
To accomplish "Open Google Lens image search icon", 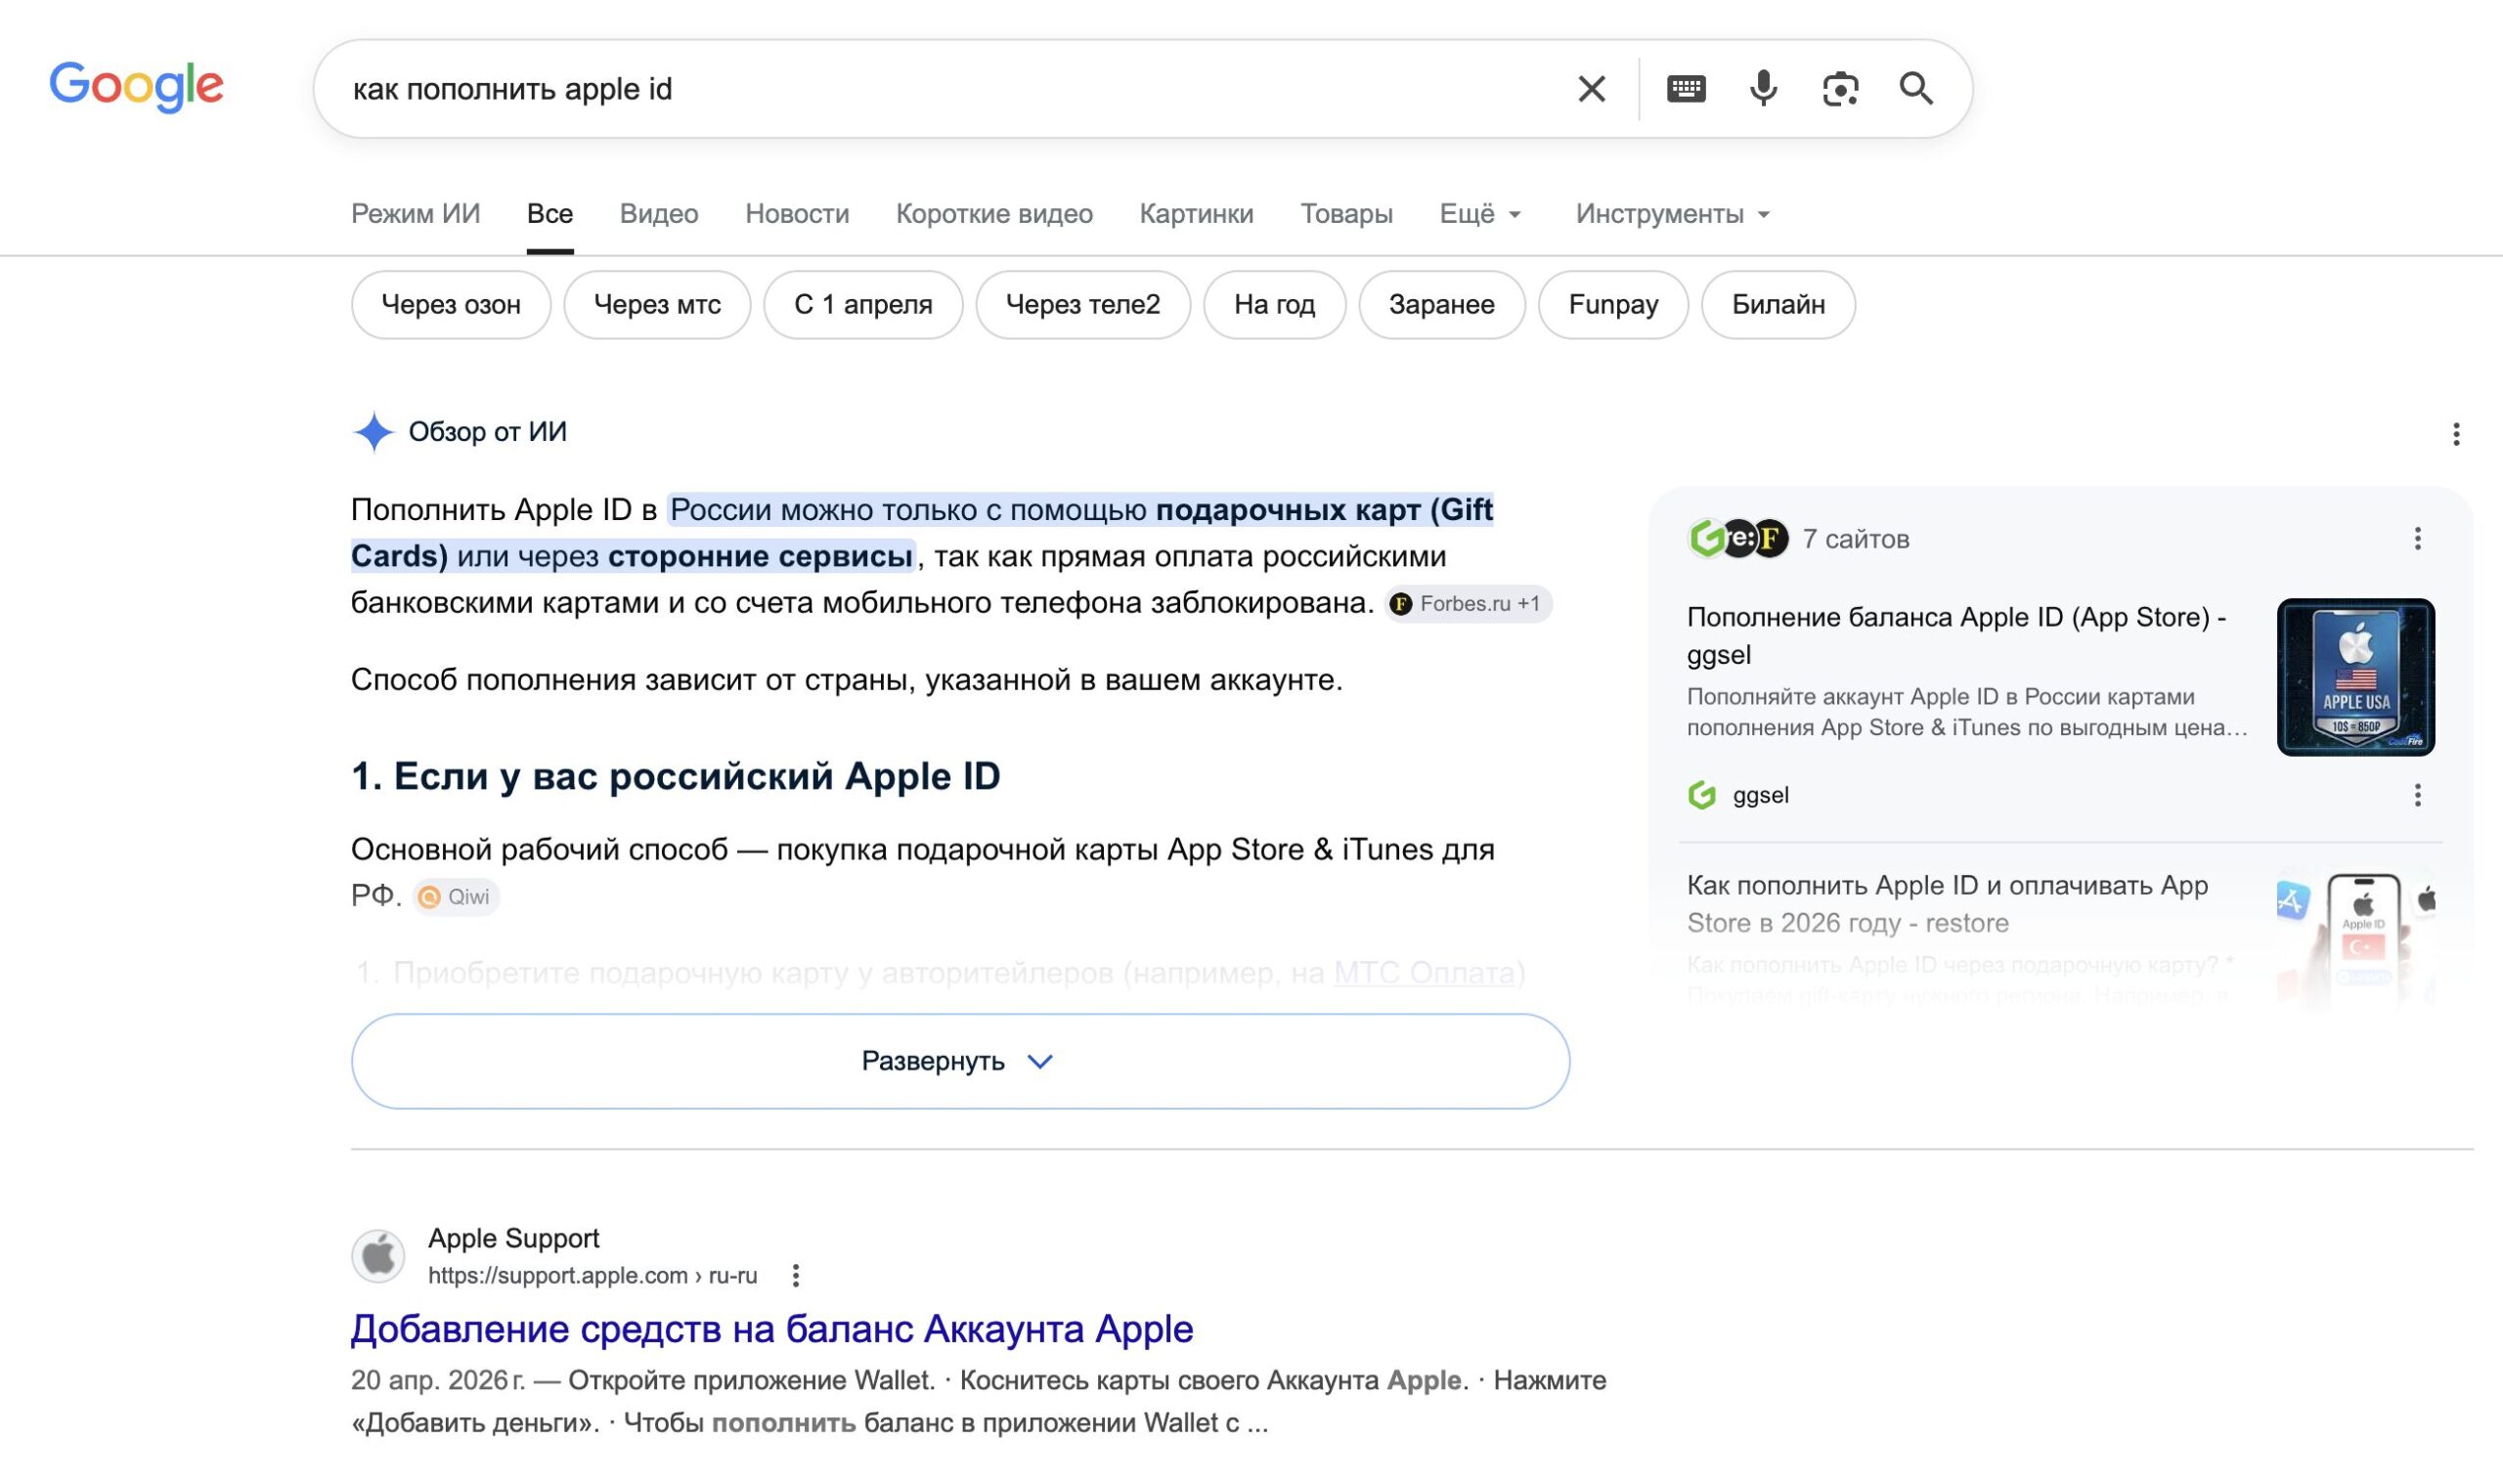I will pyautogui.click(x=1840, y=89).
